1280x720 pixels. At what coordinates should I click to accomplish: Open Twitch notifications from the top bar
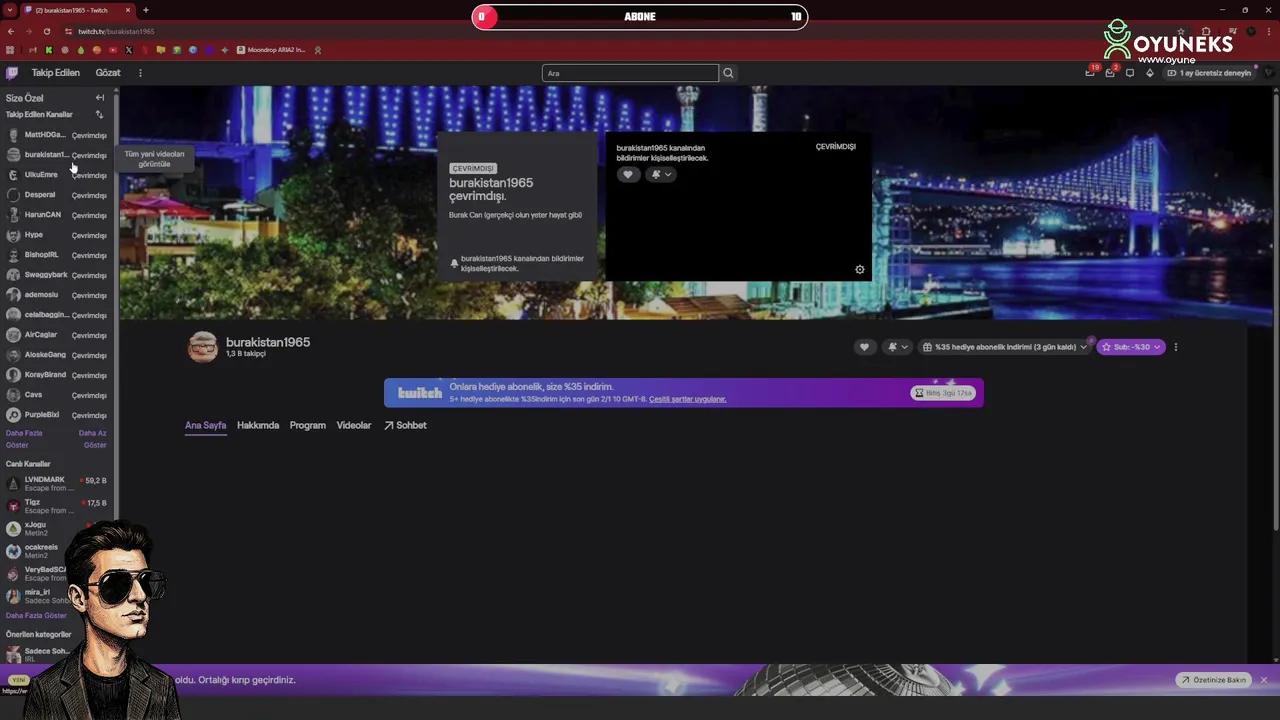[x=1089, y=72]
